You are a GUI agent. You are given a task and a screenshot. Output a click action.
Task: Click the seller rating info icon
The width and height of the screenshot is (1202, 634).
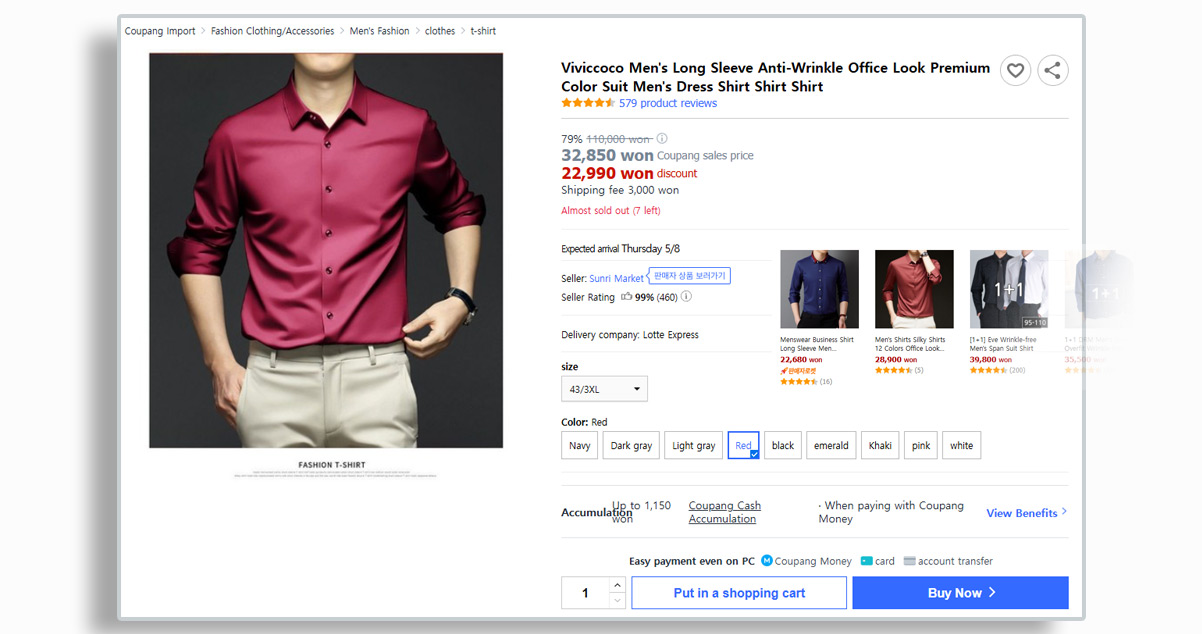click(686, 297)
